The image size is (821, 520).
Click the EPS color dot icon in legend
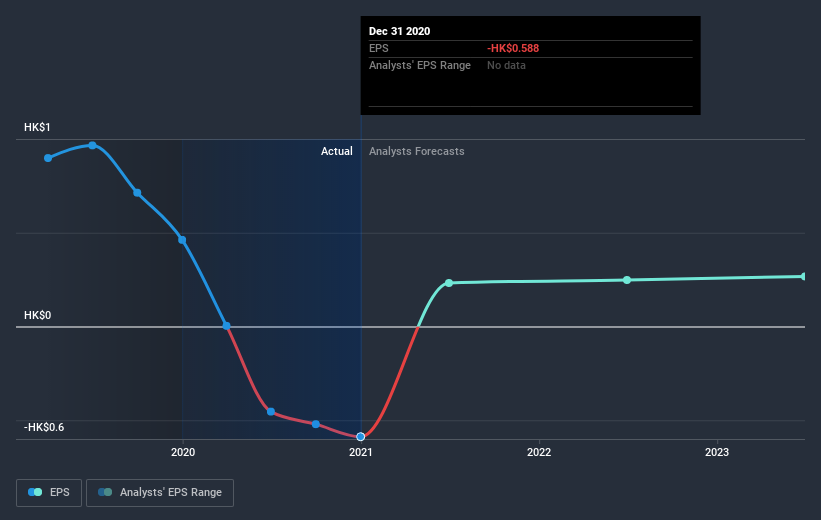pyautogui.click(x=35, y=492)
